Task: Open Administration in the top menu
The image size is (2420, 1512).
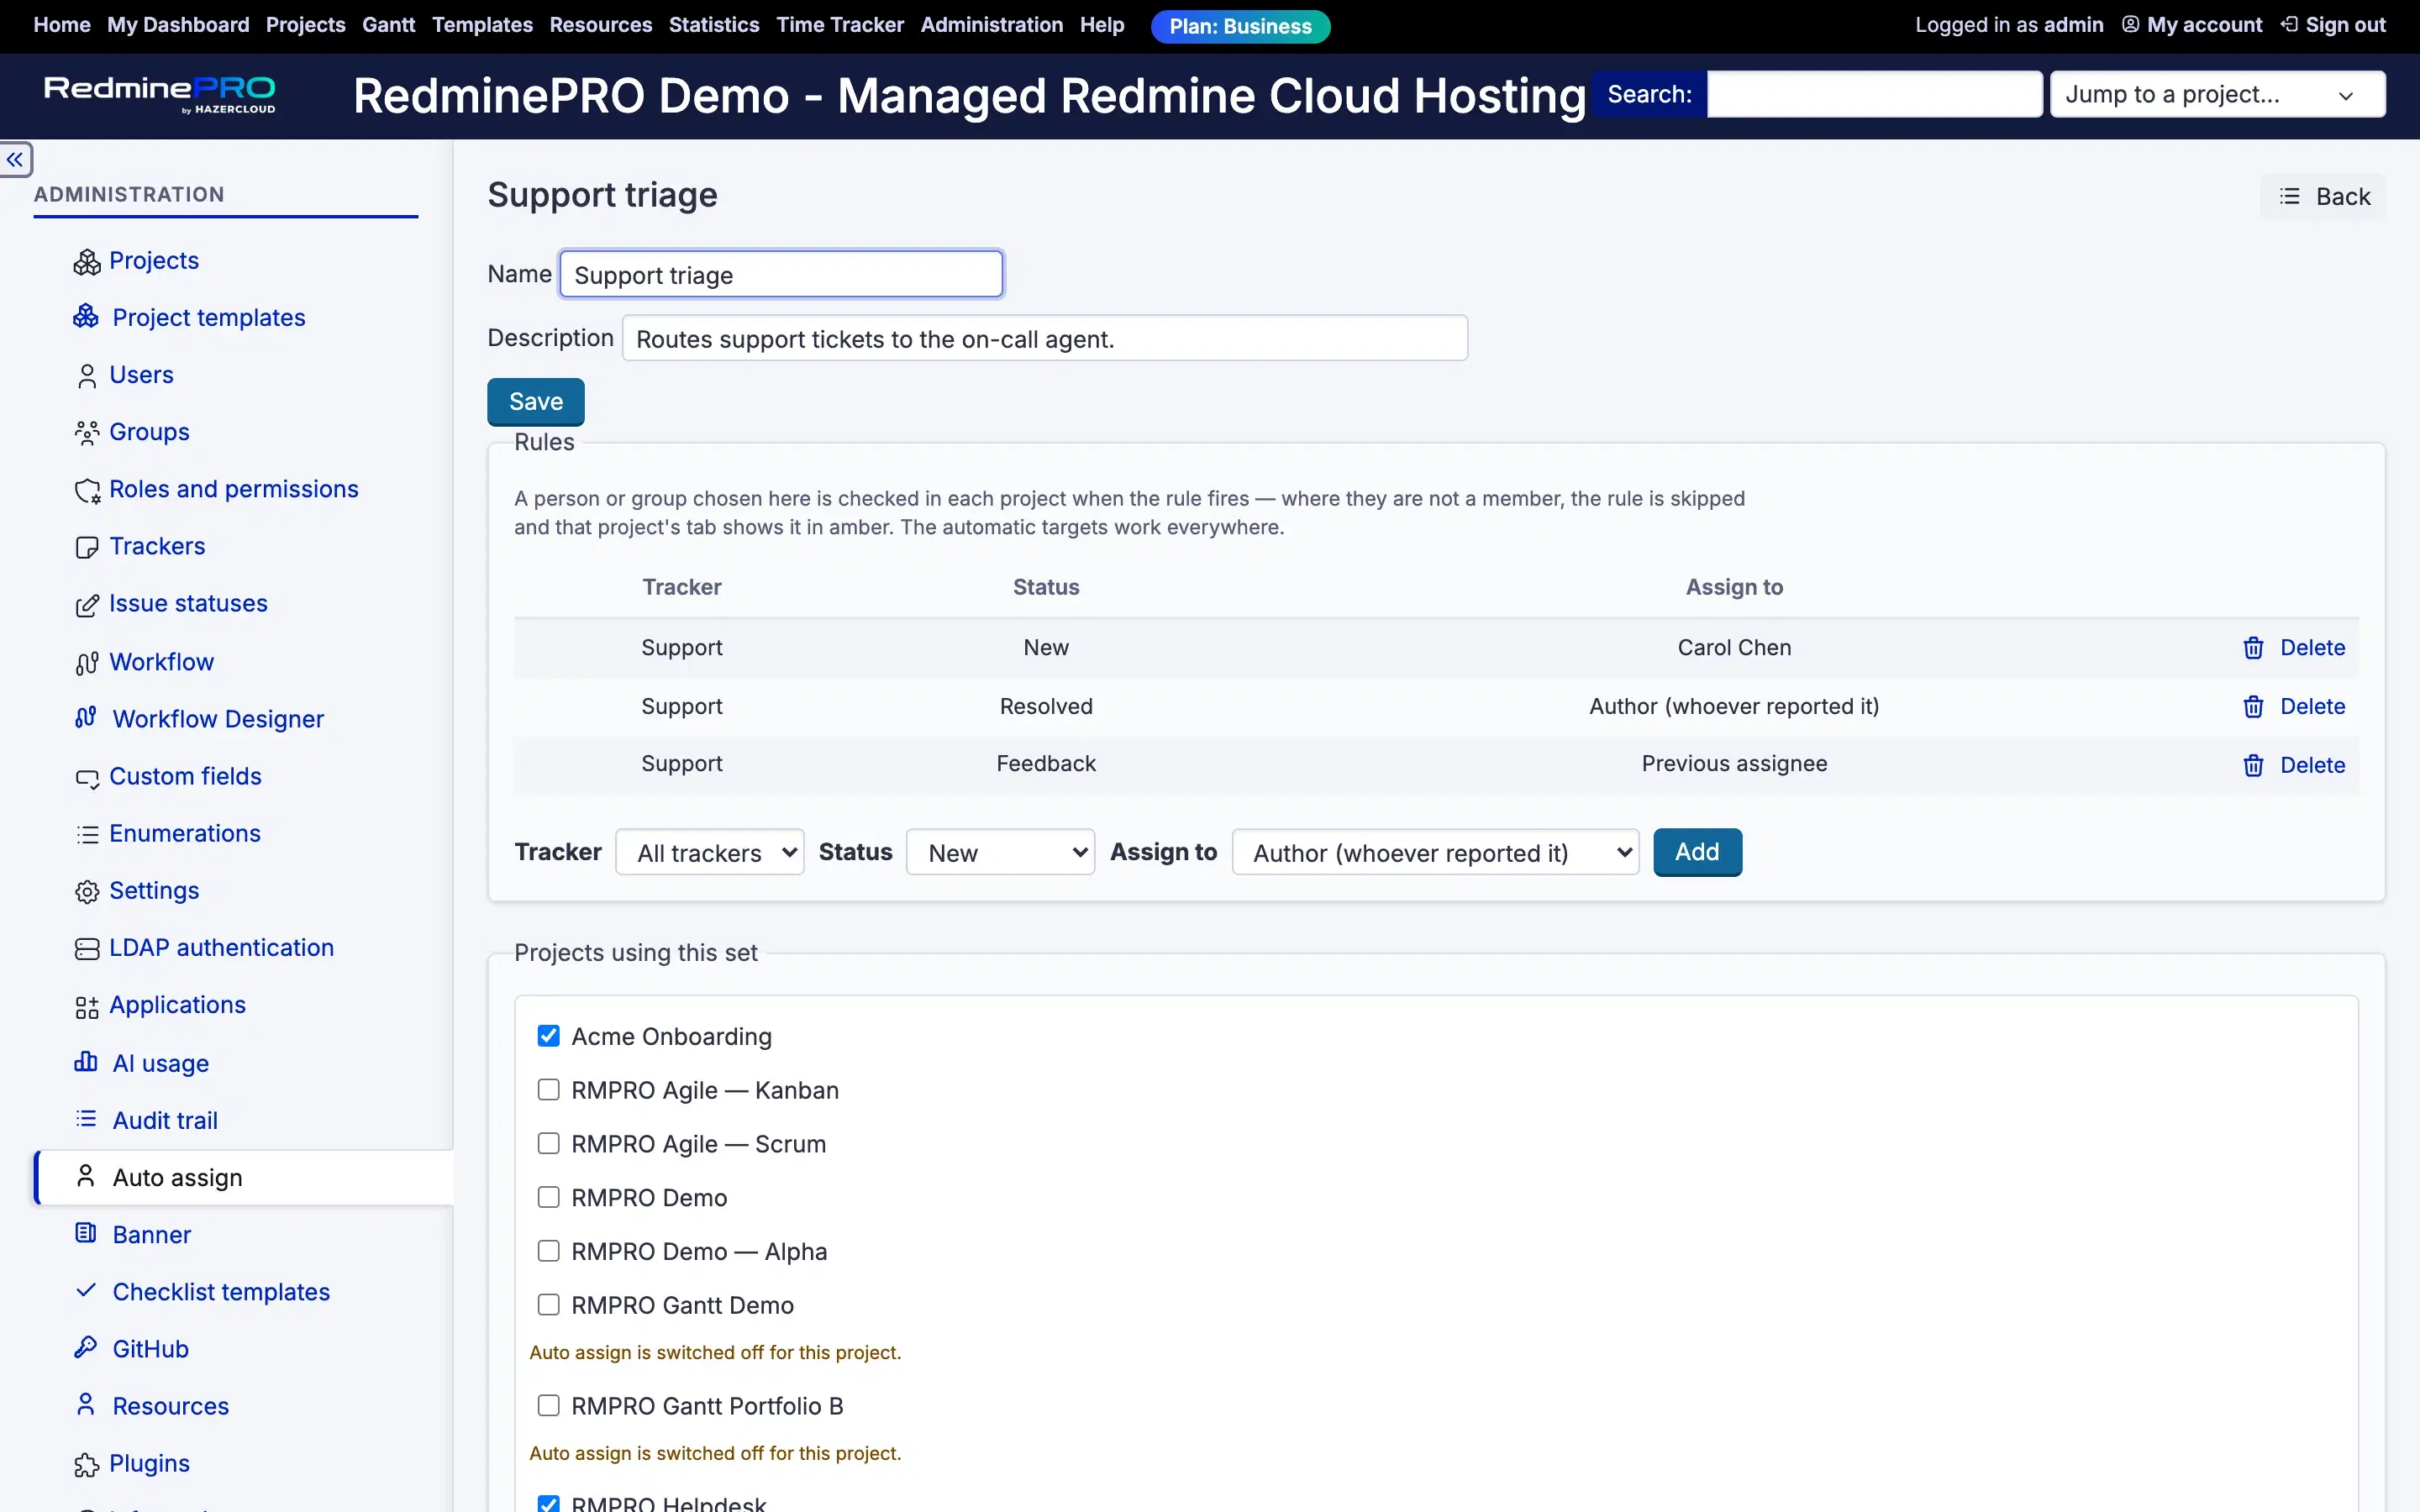Action: (991, 25)
